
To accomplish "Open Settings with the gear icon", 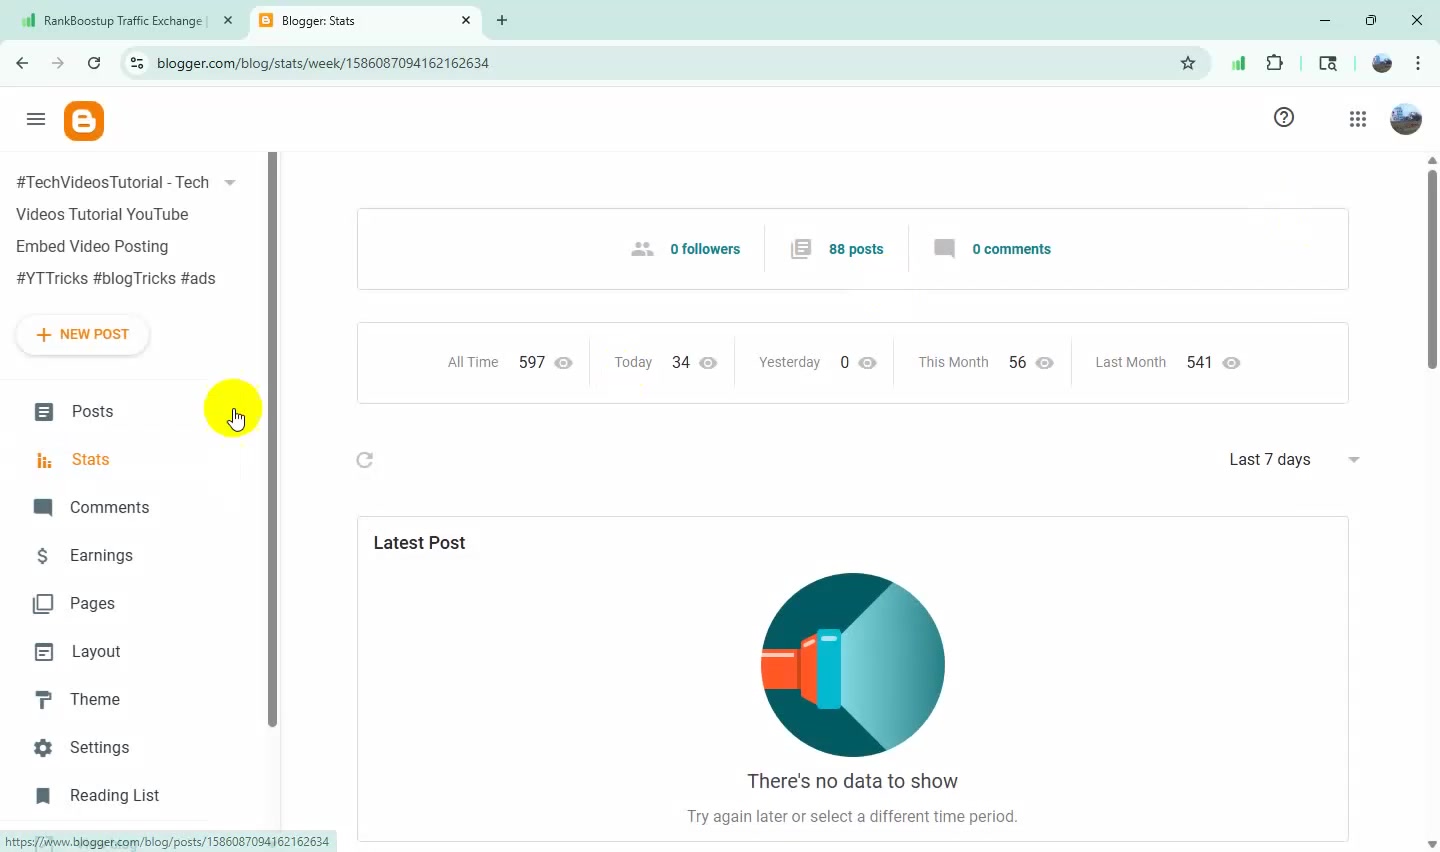I will pyautogui.click(x=43, y=748).
